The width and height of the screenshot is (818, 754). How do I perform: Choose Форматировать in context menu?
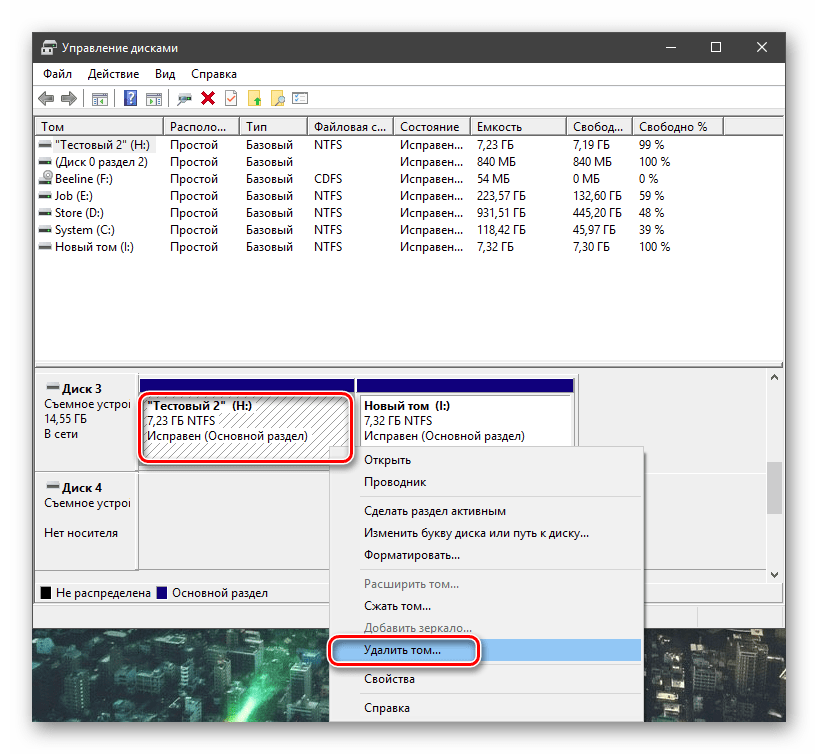point(412,555)
